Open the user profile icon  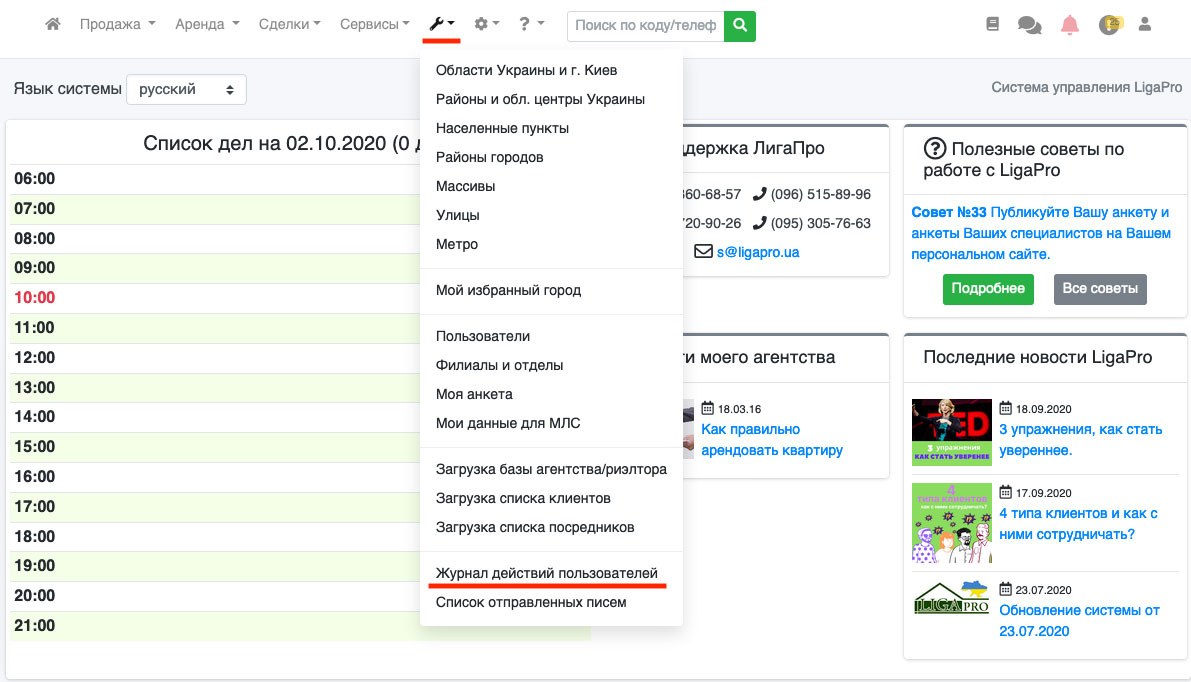1146,24
